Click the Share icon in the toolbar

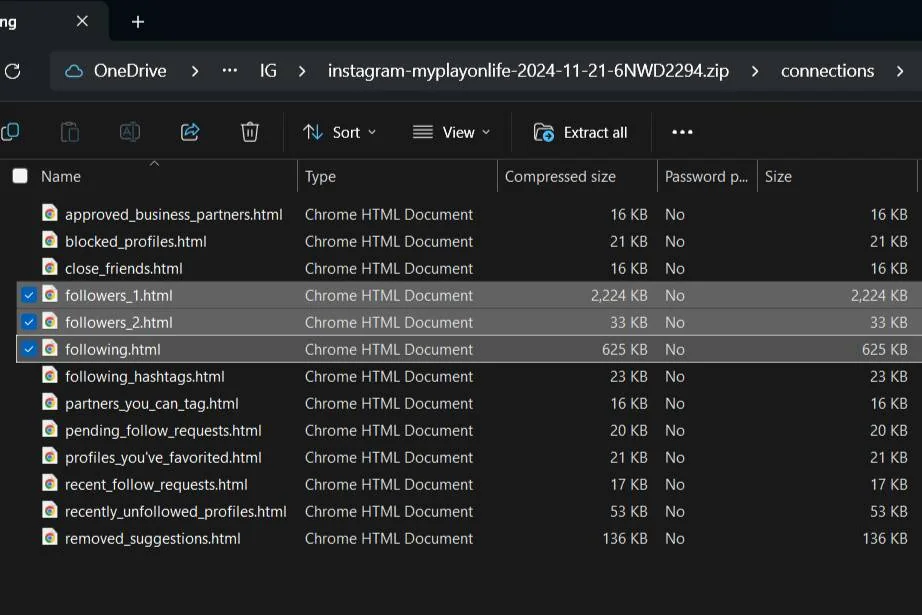pyautogui.click(x=190, y=131)
